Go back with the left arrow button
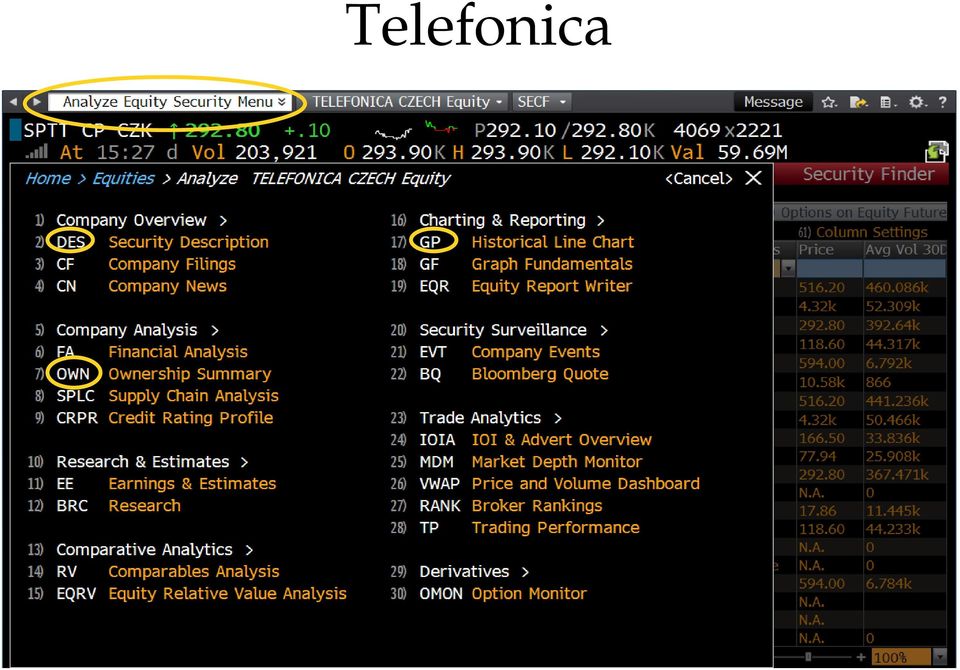The image size is (960, 670). coord(13,102)
